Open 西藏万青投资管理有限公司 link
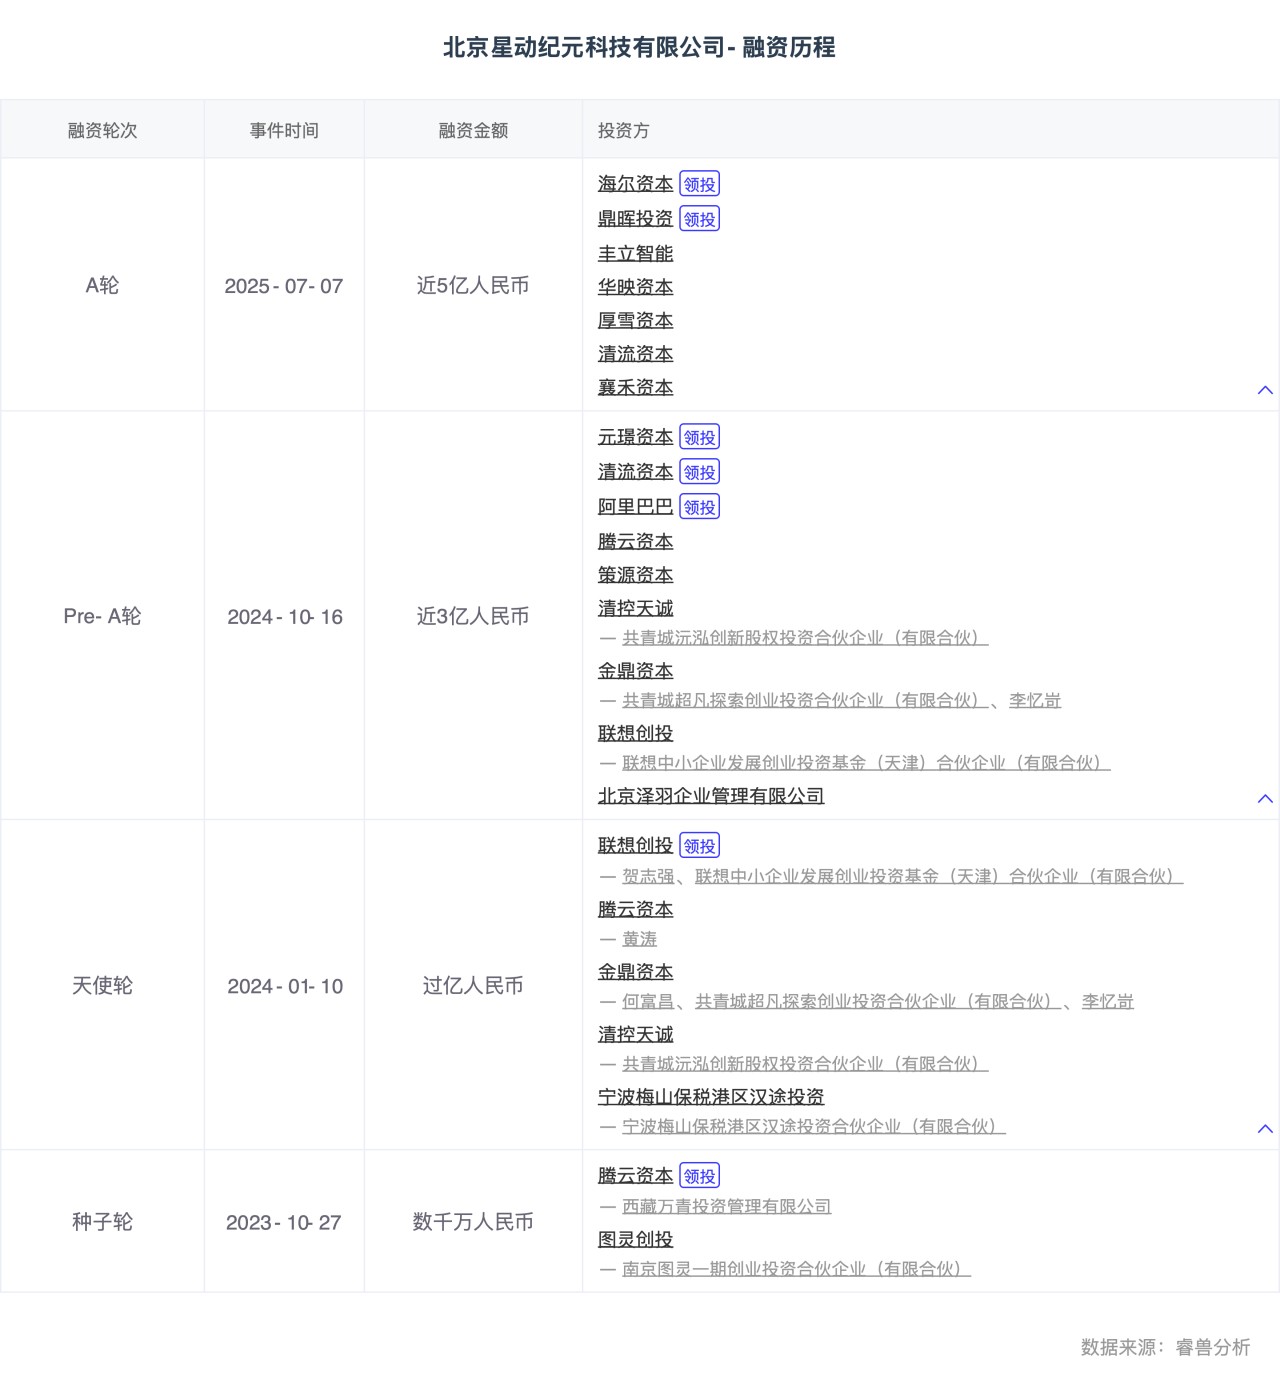Image resolution: width=1280 pixels, height=1399 pixels. 727,1207
